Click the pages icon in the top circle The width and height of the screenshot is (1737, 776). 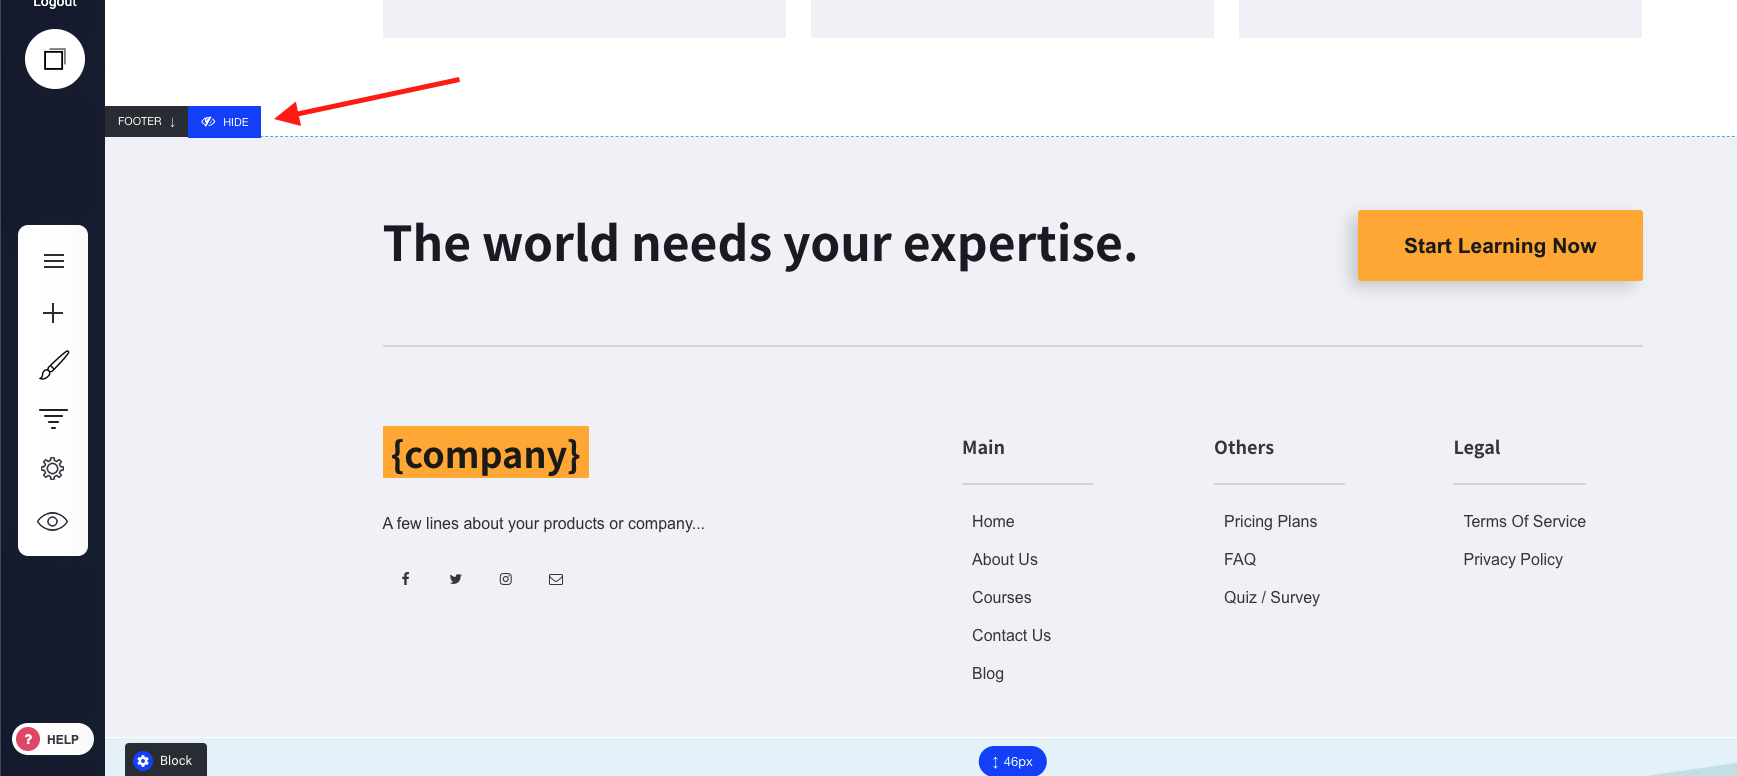(54, 60)
